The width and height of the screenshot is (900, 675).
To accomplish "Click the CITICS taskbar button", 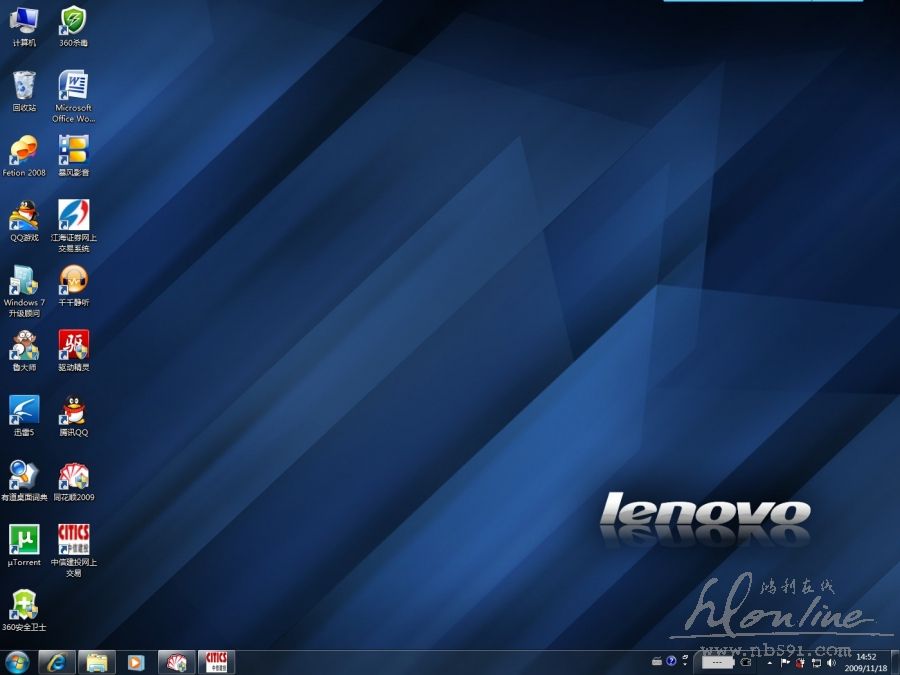I will 216,662.
